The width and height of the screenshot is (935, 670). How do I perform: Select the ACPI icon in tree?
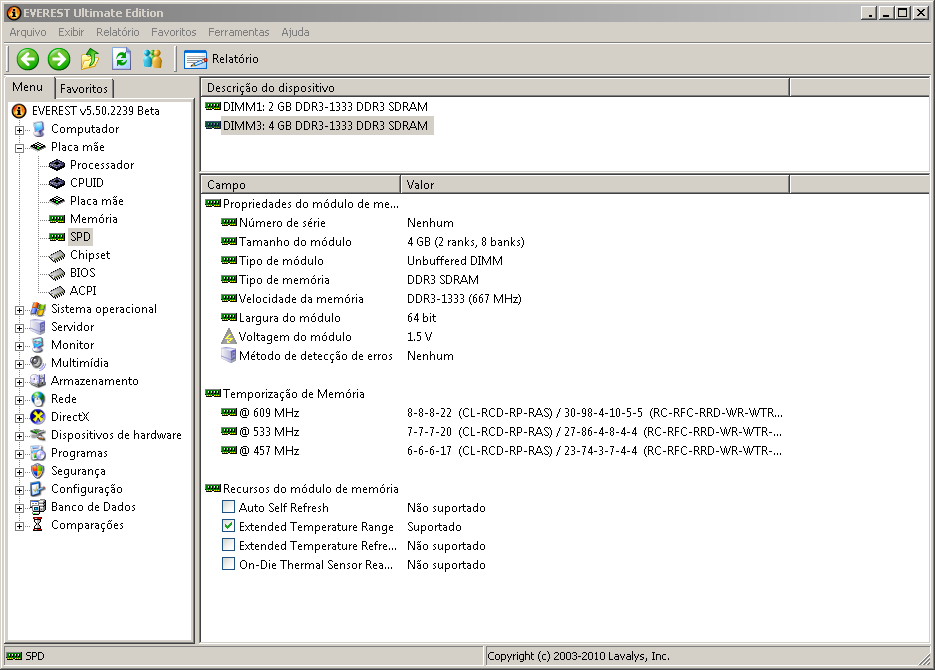[57, 291]
